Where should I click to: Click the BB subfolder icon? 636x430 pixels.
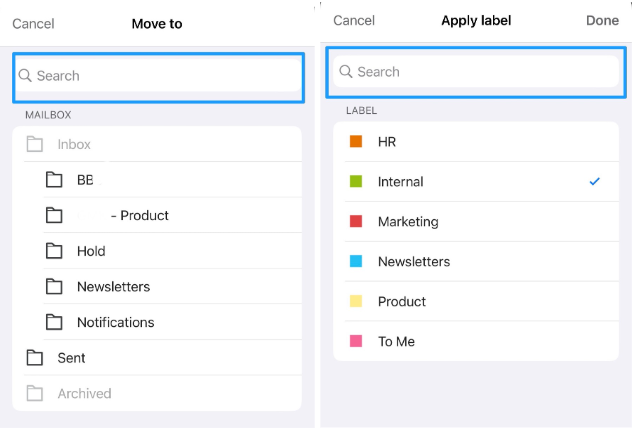pyautogui.click(x=54, y=180)
